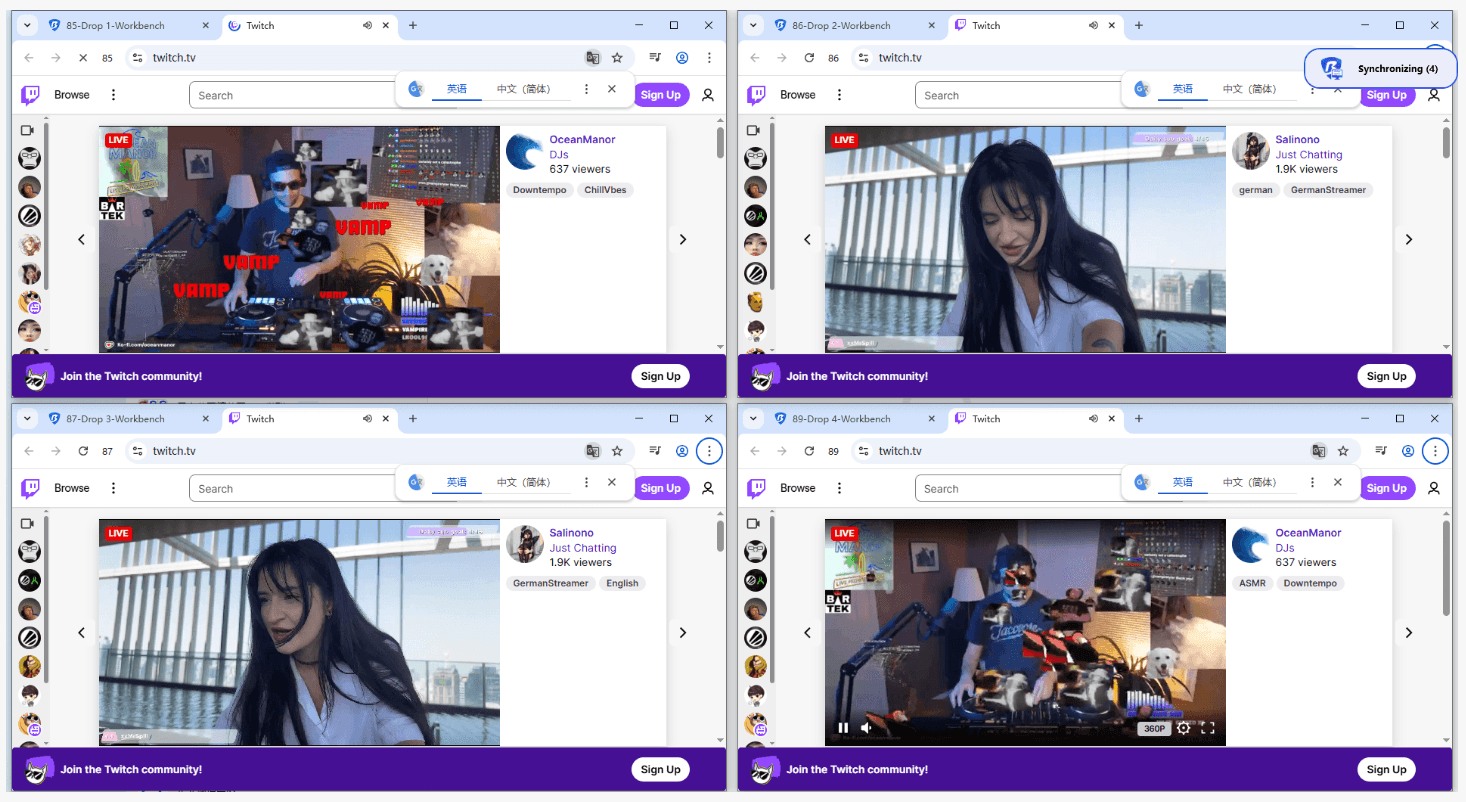Unmute the DJ stream audio
Image resolution: width=1466 pixels, height=802 pixels.
pyautogui.click(x=866, y=728)
